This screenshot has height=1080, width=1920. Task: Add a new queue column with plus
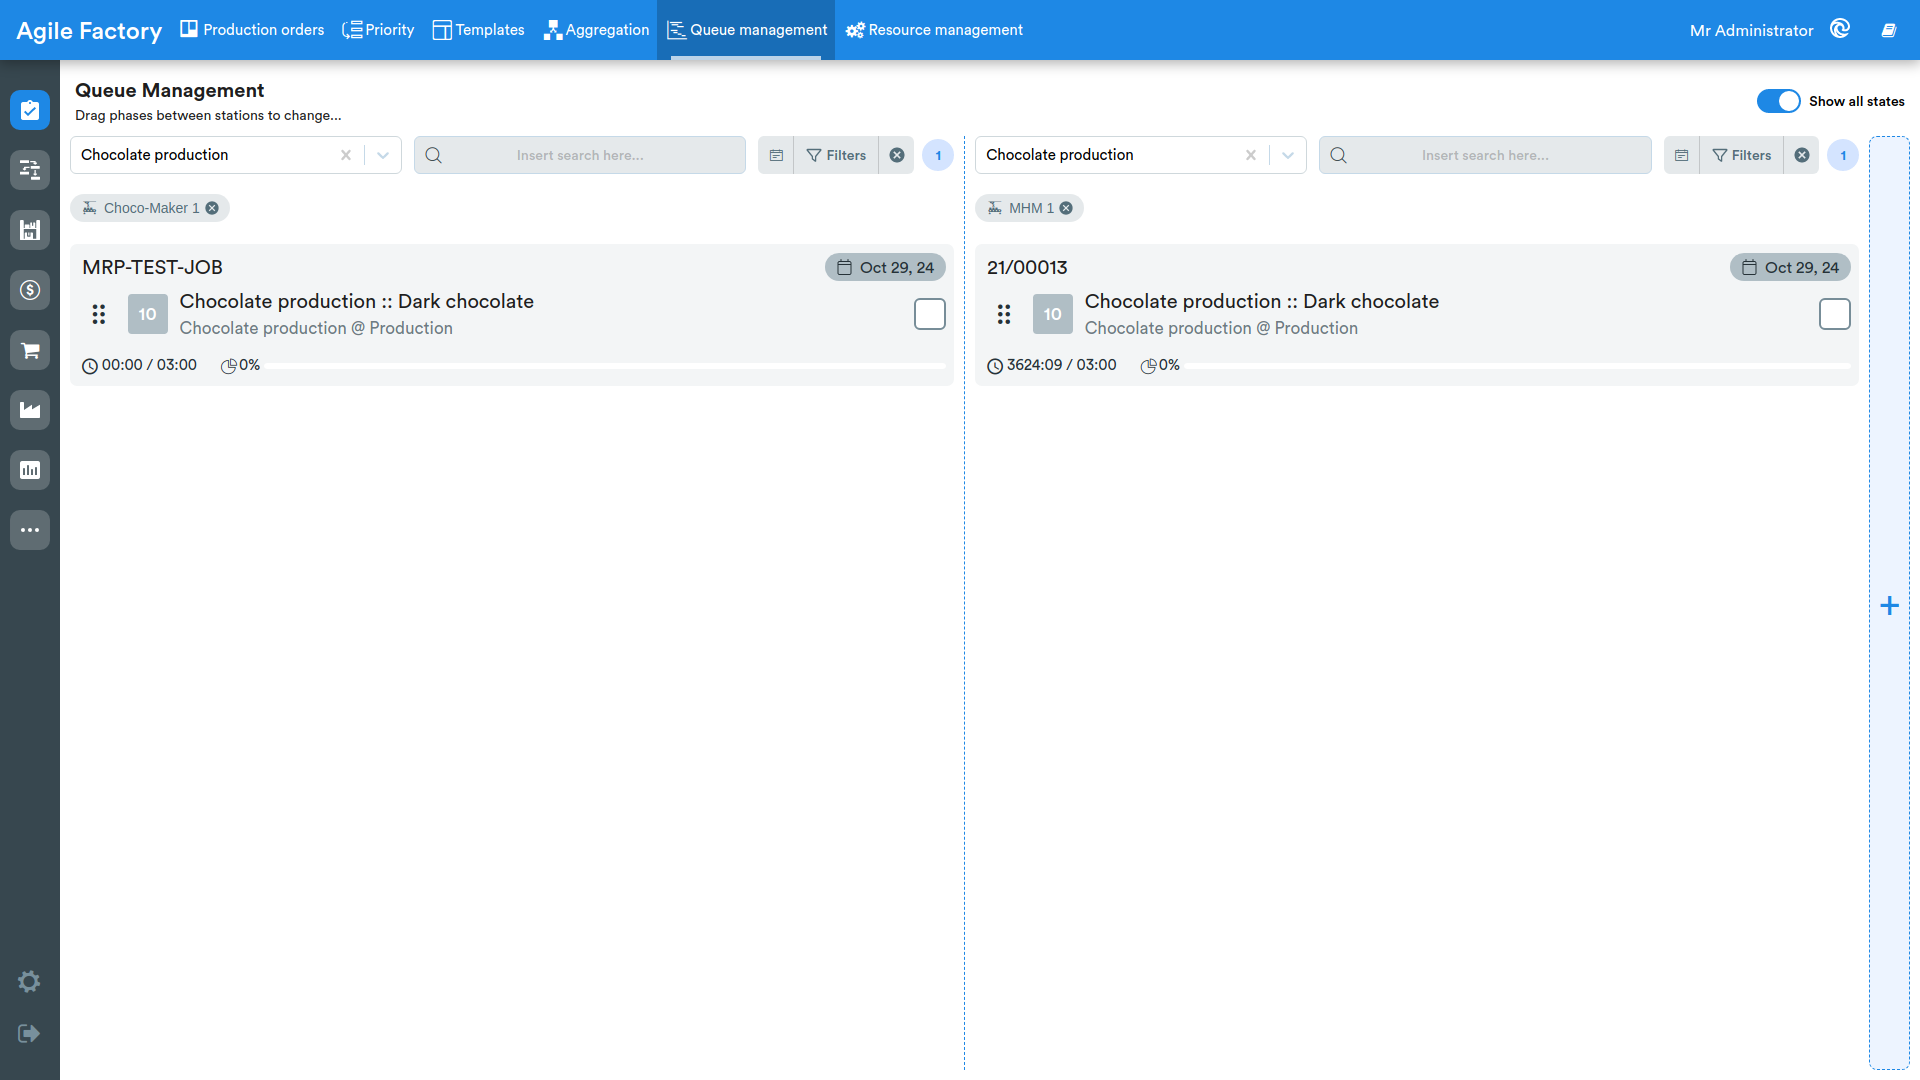click(x=1889, y=605)
